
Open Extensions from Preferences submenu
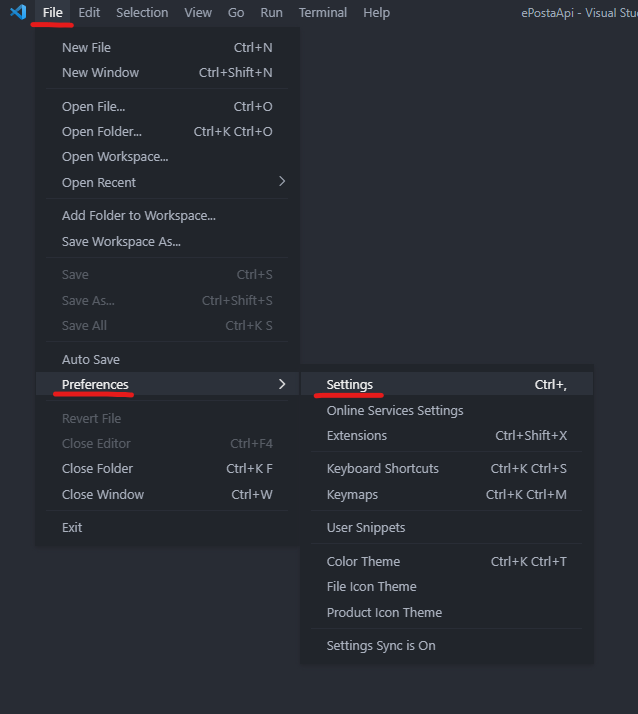click(x=446, y=435)
